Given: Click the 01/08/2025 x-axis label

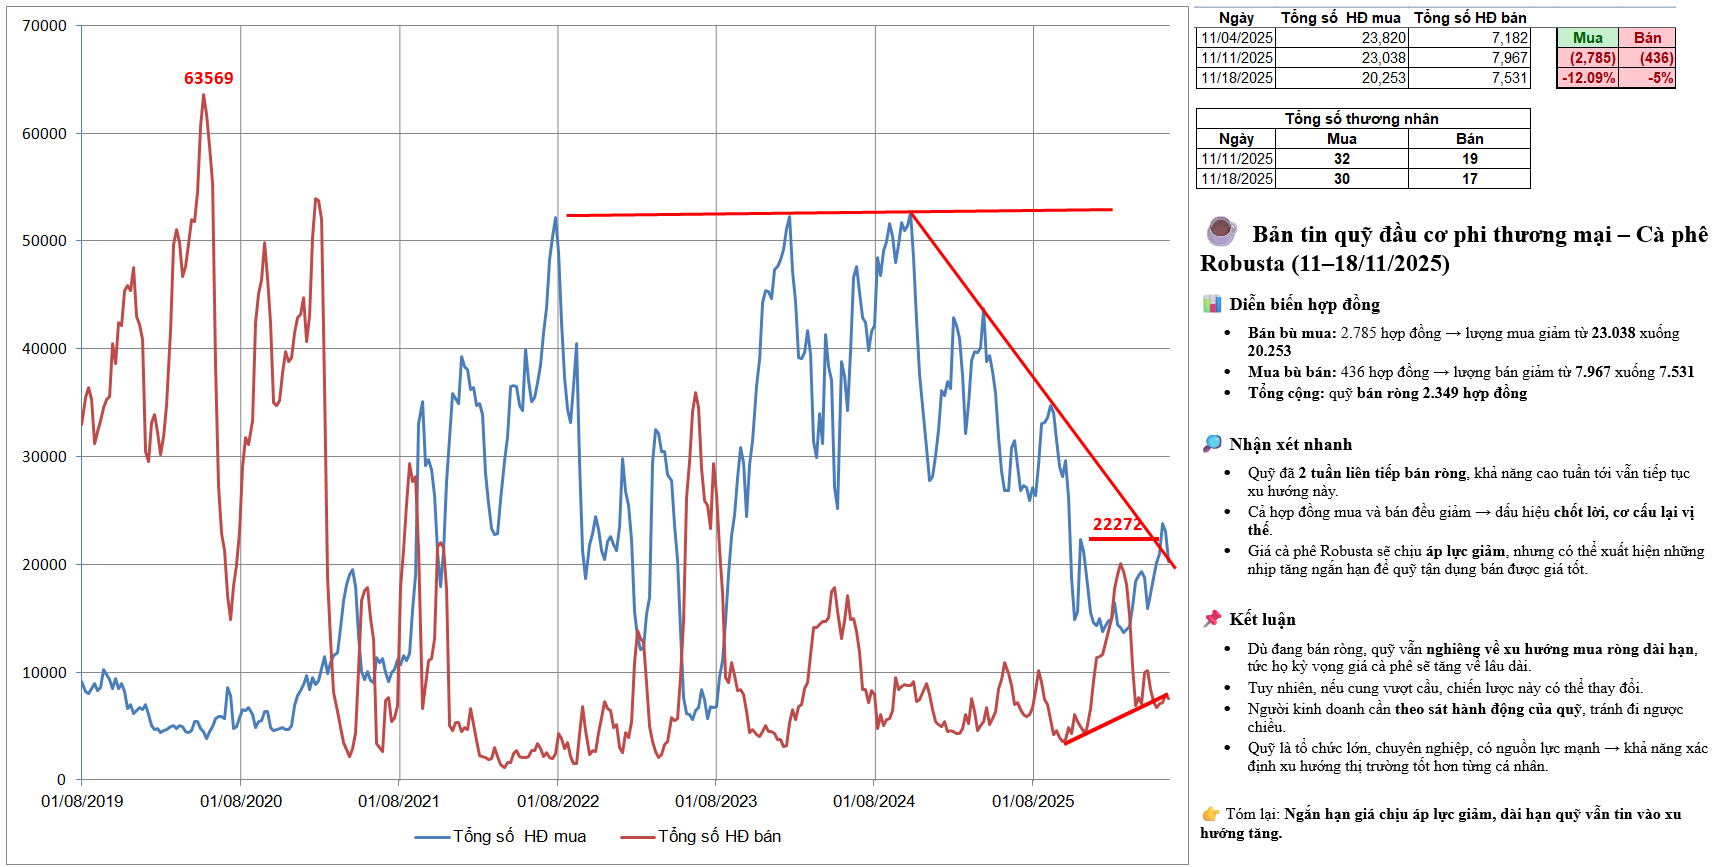Looking at the screenshot, I should pos(1032,801).
